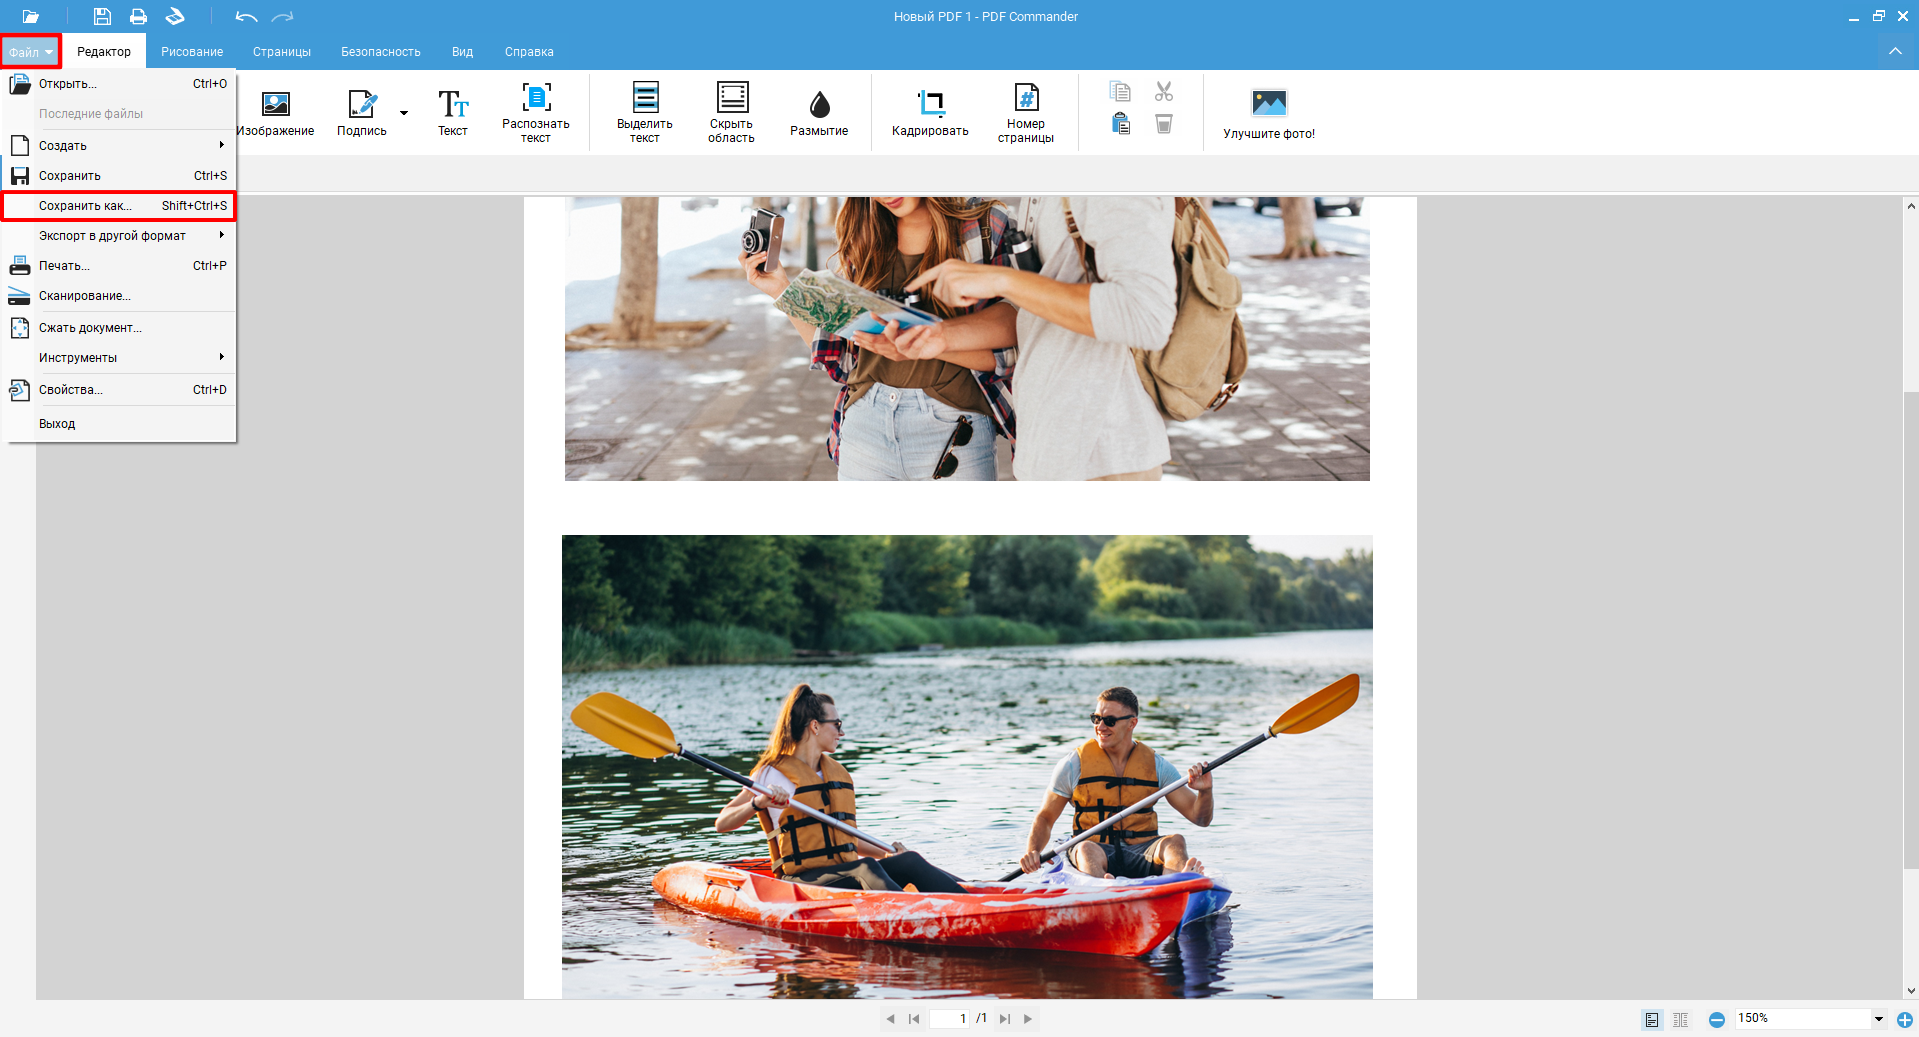1919x1037 pixels.
Task: Expand Export to other format (Экспорт) submenu
Action: (119, 236)
